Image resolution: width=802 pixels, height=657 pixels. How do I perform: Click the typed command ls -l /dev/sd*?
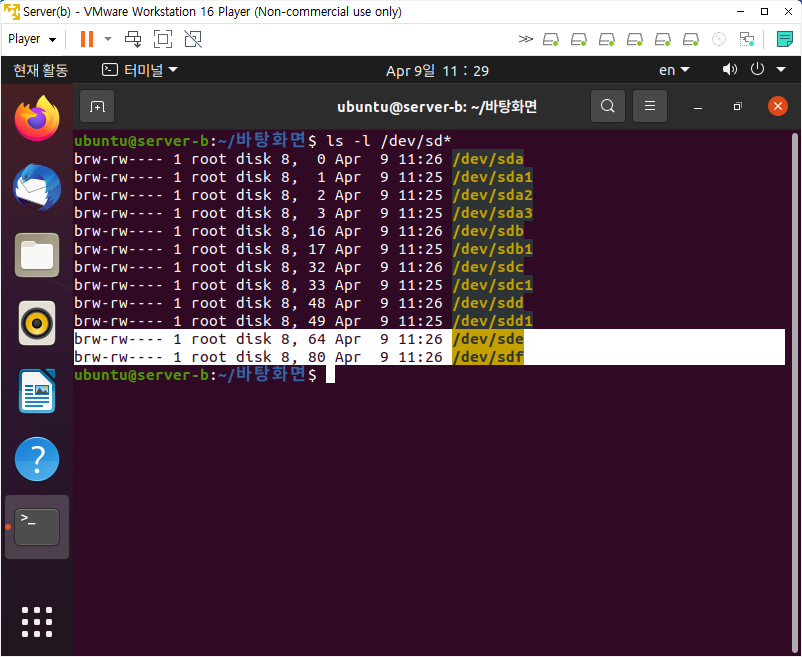click(x=389, y=141)
